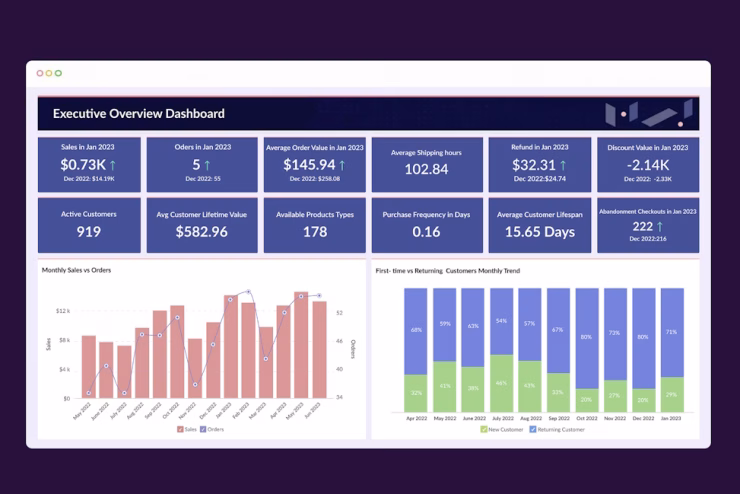Select the 80% returning segment for Dec 2022
Image resolution: width=740 pixels, height=494 pixels.
[x=644, y=338]
